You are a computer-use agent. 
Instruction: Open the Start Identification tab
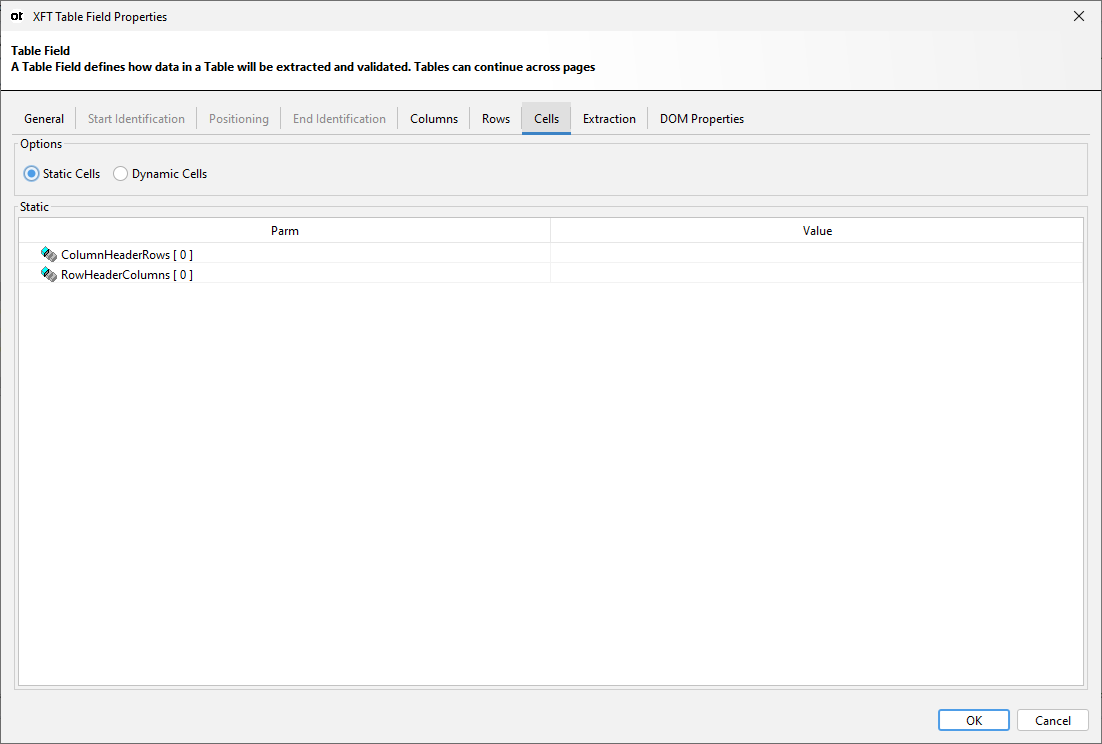click(135, 118)
